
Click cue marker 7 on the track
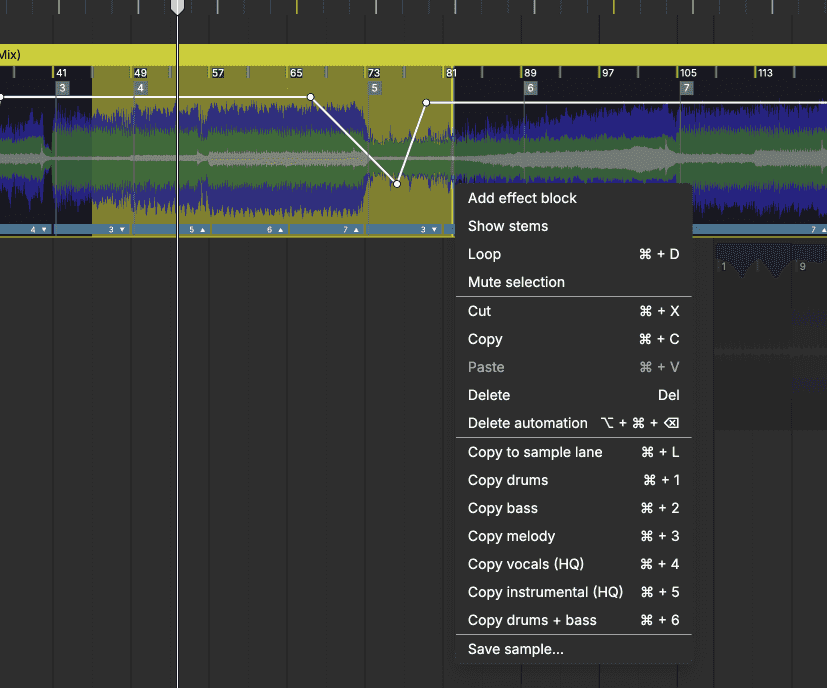click(x=686, y=88)
